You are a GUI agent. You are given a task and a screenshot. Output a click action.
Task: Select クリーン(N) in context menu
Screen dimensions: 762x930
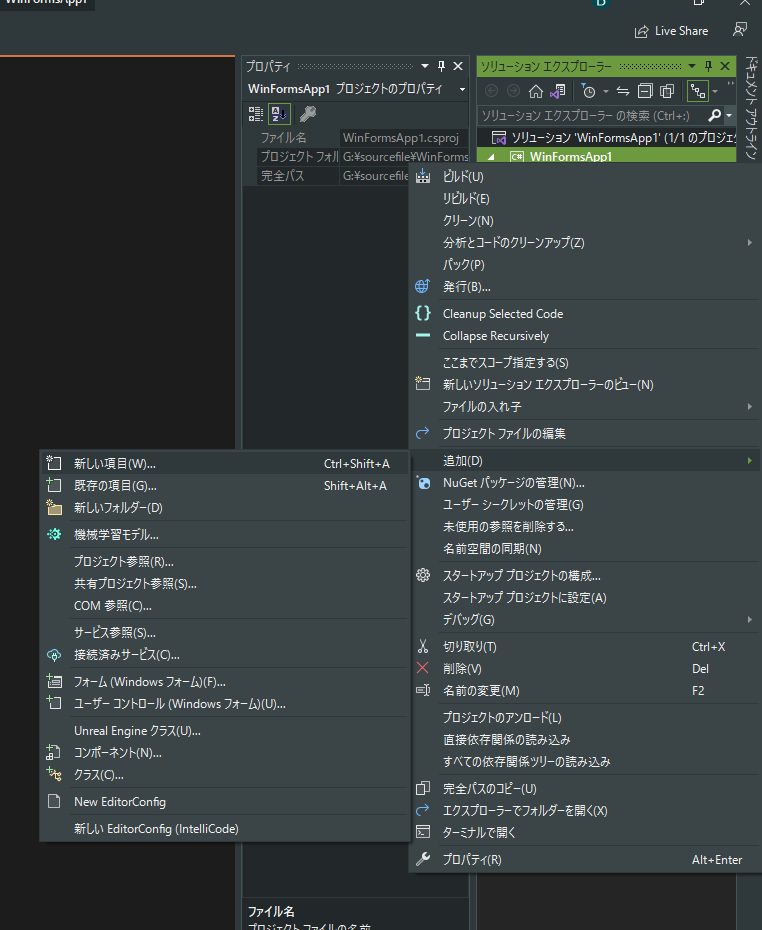585,221
